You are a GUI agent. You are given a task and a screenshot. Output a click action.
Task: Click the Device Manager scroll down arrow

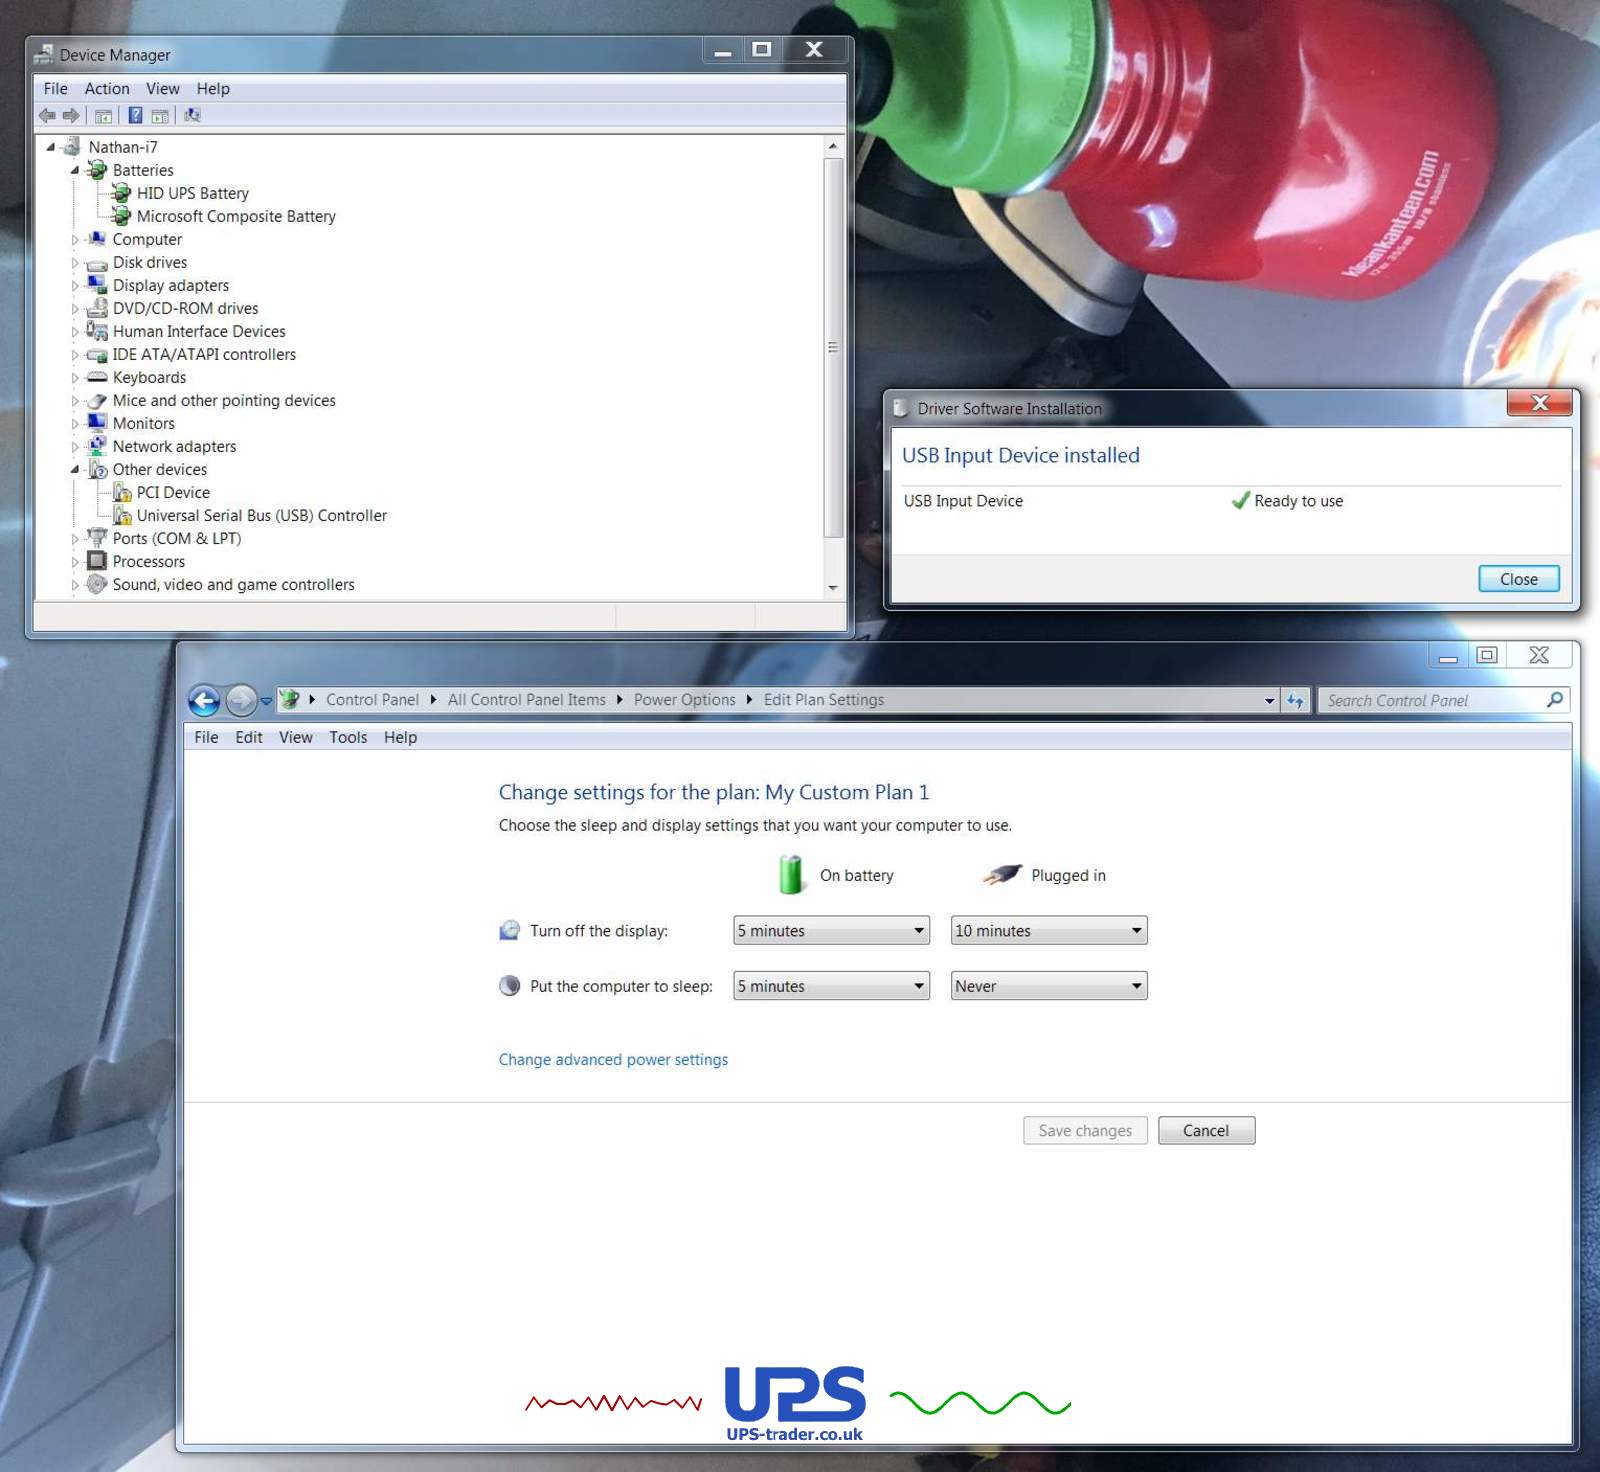click(x=833, y=588)
